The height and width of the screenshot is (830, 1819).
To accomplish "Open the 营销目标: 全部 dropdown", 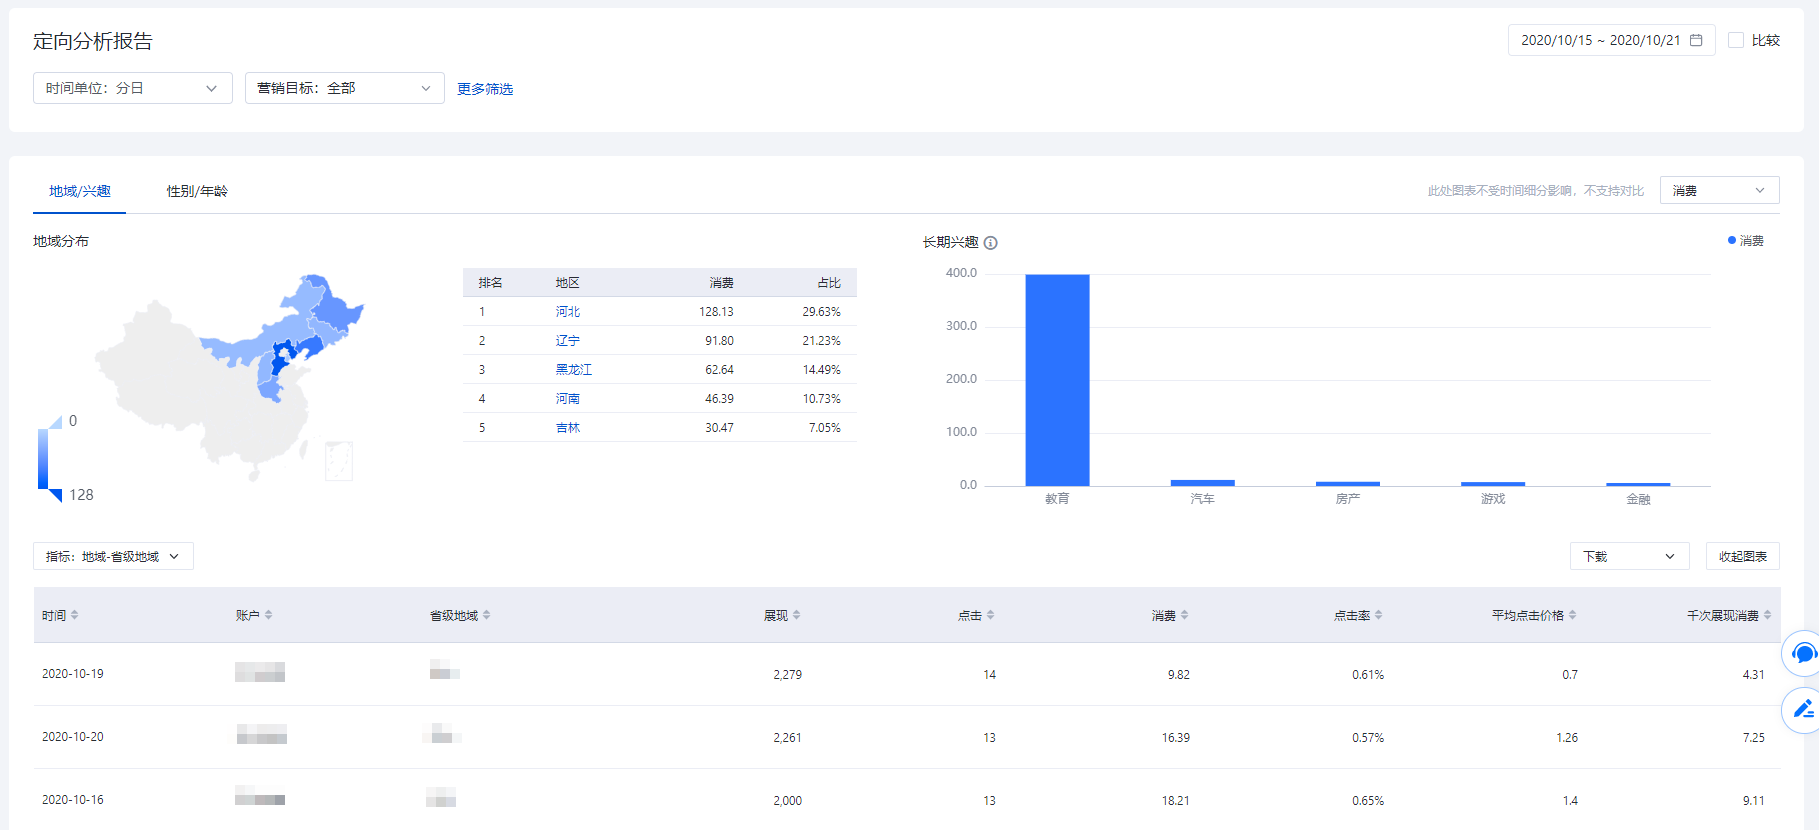I will click(345, 88).
